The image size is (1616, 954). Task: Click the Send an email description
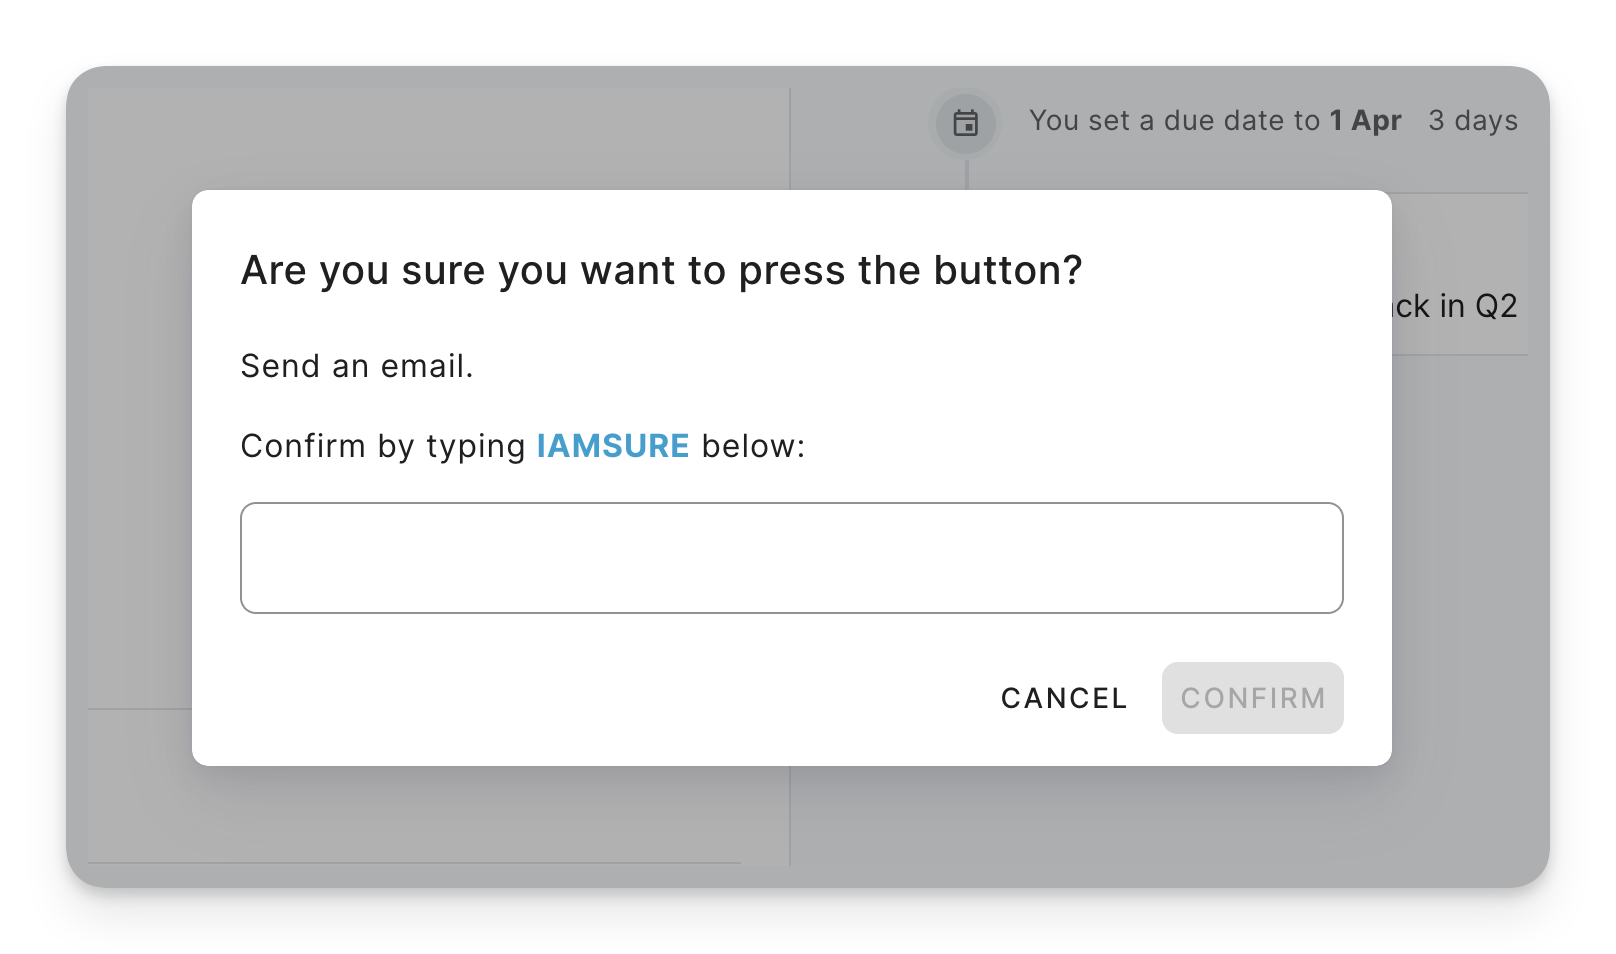[x=357, y=366]
